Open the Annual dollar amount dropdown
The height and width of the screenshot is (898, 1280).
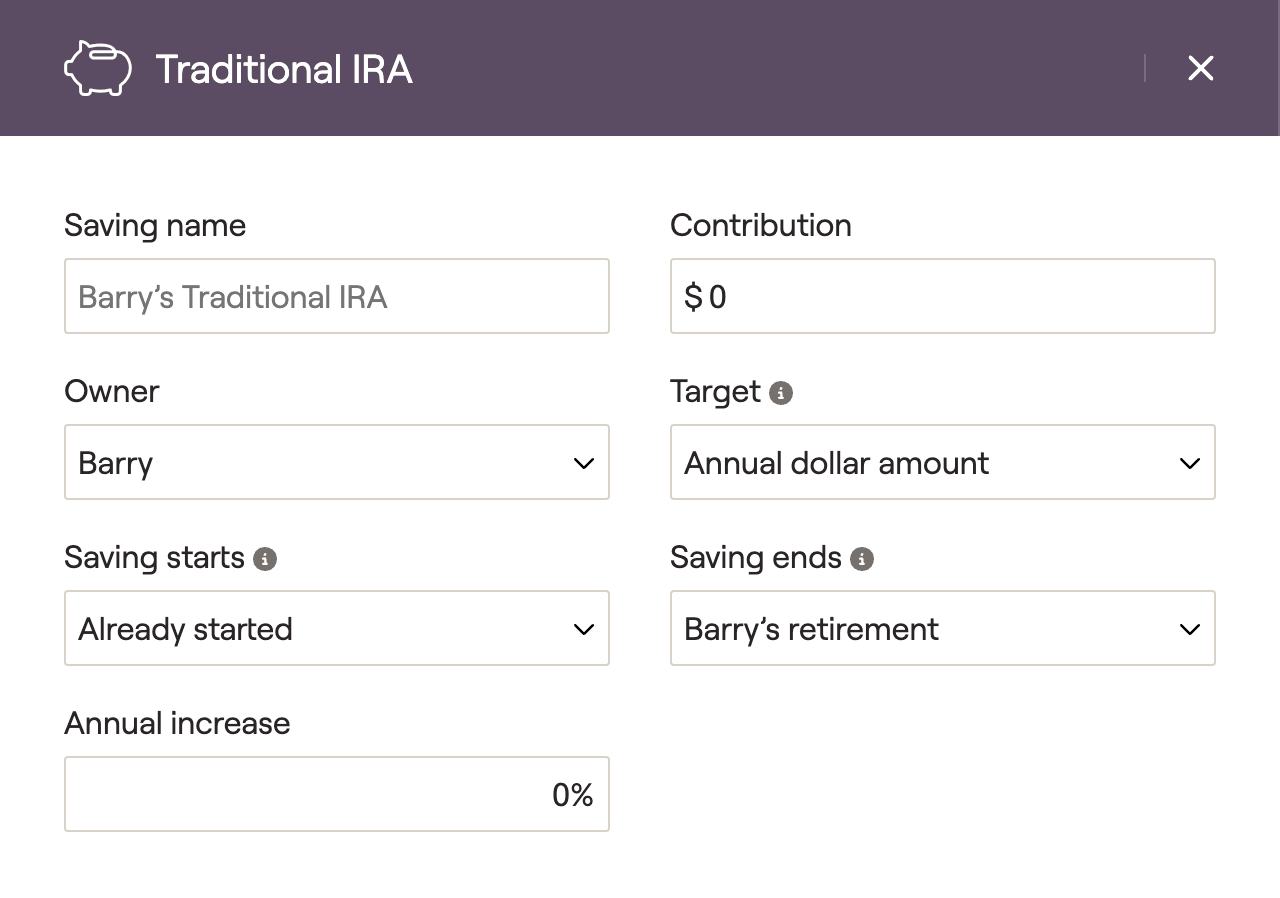coord(943,462)
